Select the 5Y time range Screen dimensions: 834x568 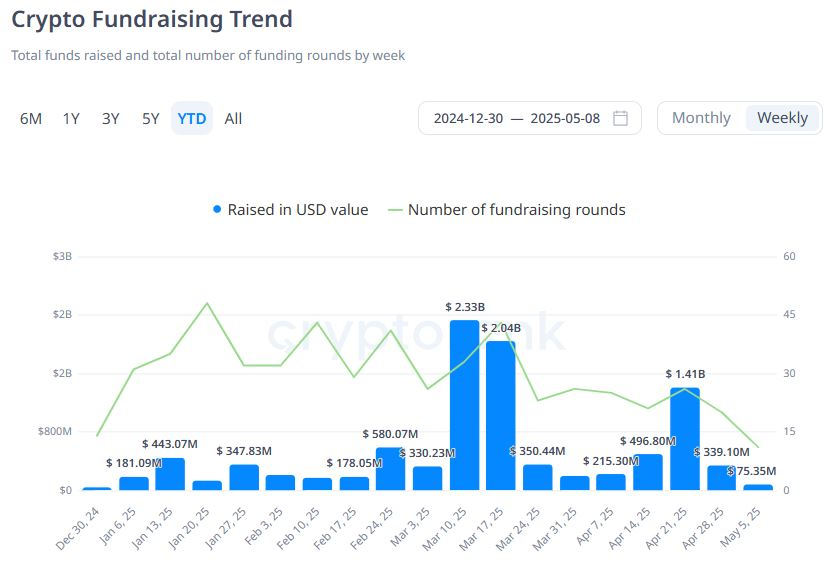tap(150, 118)
